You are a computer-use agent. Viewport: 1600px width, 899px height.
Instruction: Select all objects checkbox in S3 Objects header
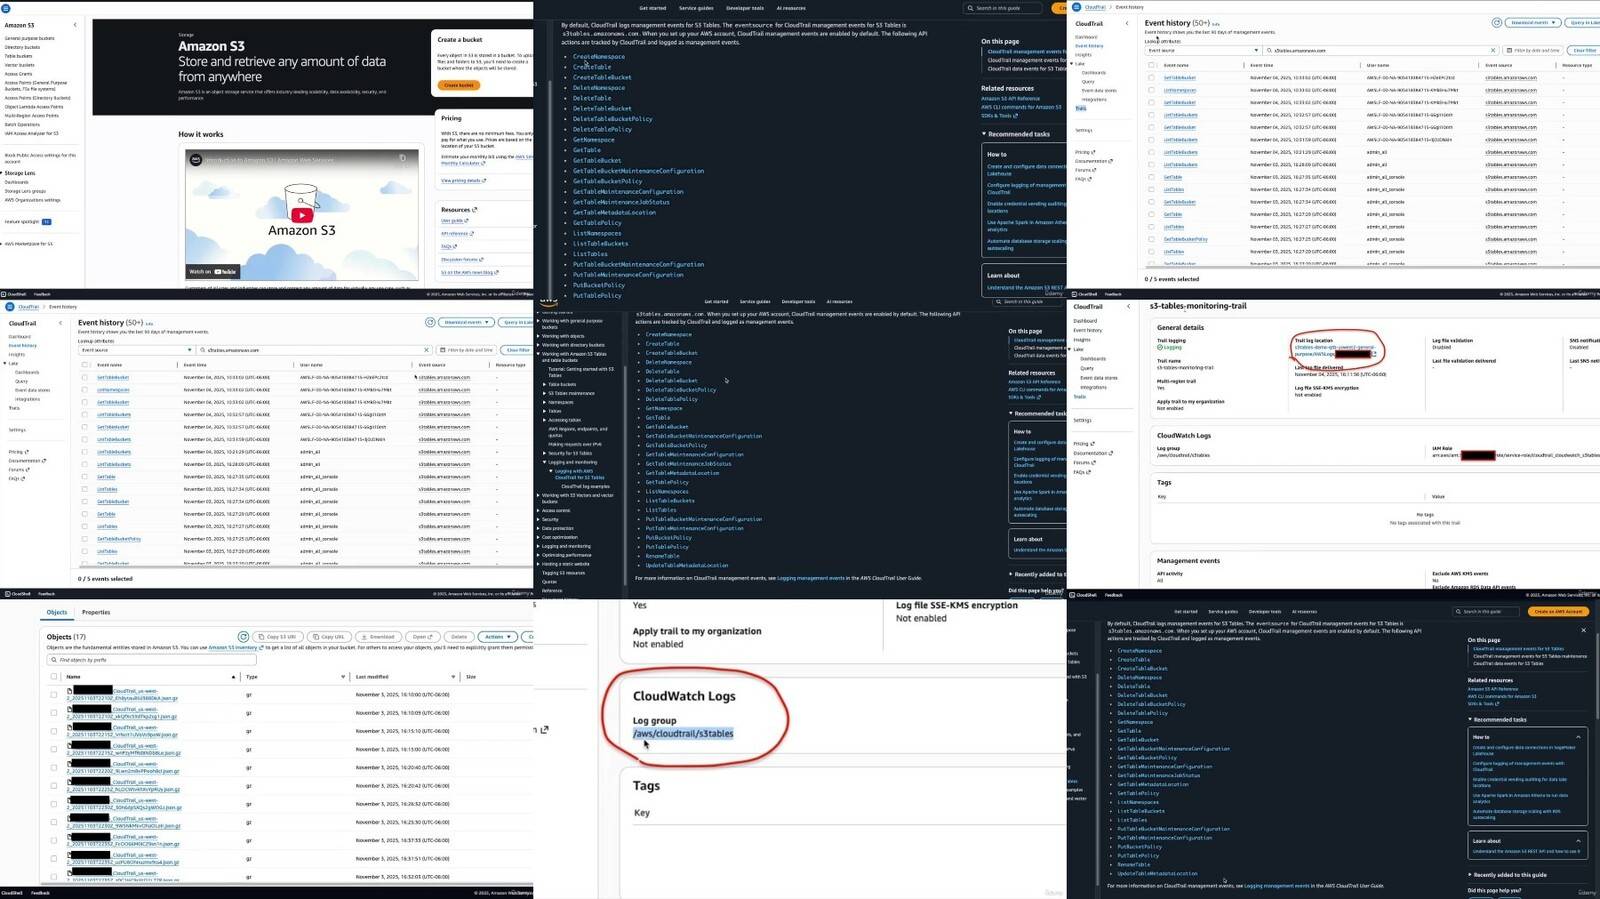click(x=54, y=677)
